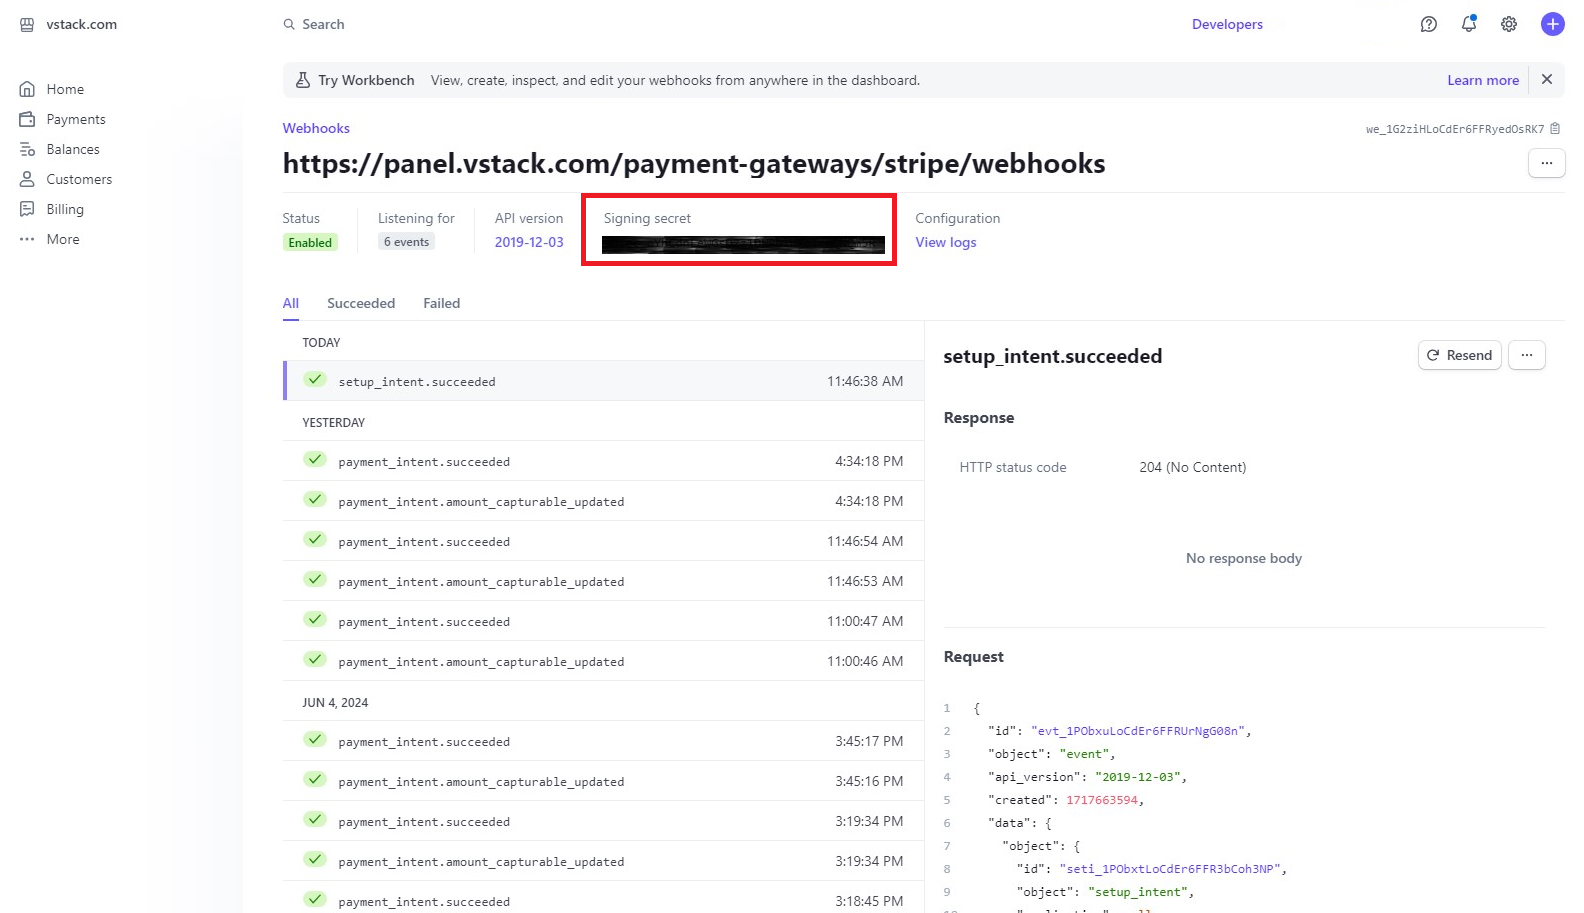Click in the Search field
Viewport: 1584px width, 913px height.
pyautogui.click(x=323, y=24)
